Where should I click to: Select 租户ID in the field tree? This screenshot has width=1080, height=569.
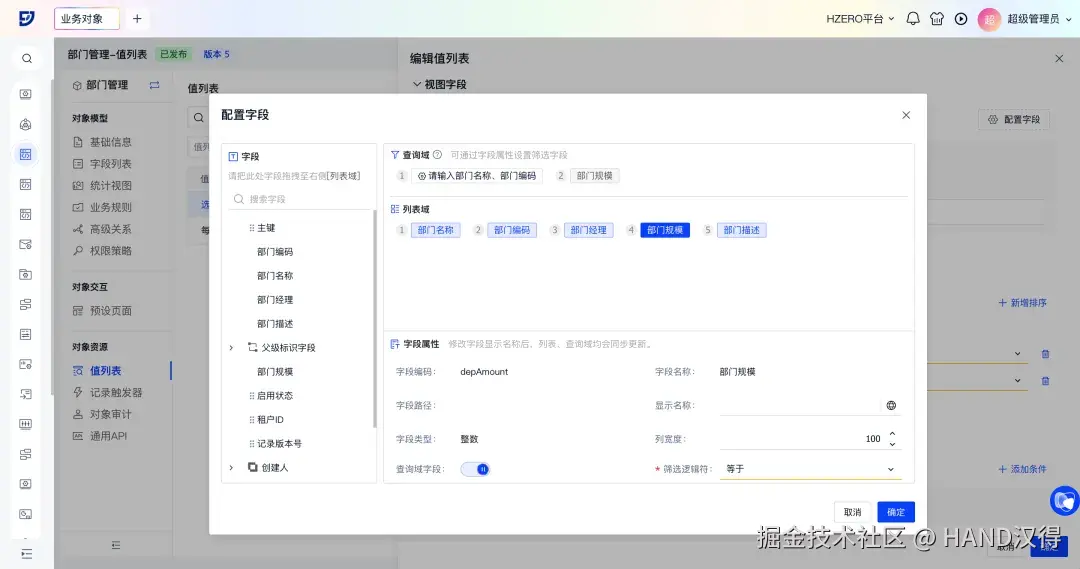point(270,420)
